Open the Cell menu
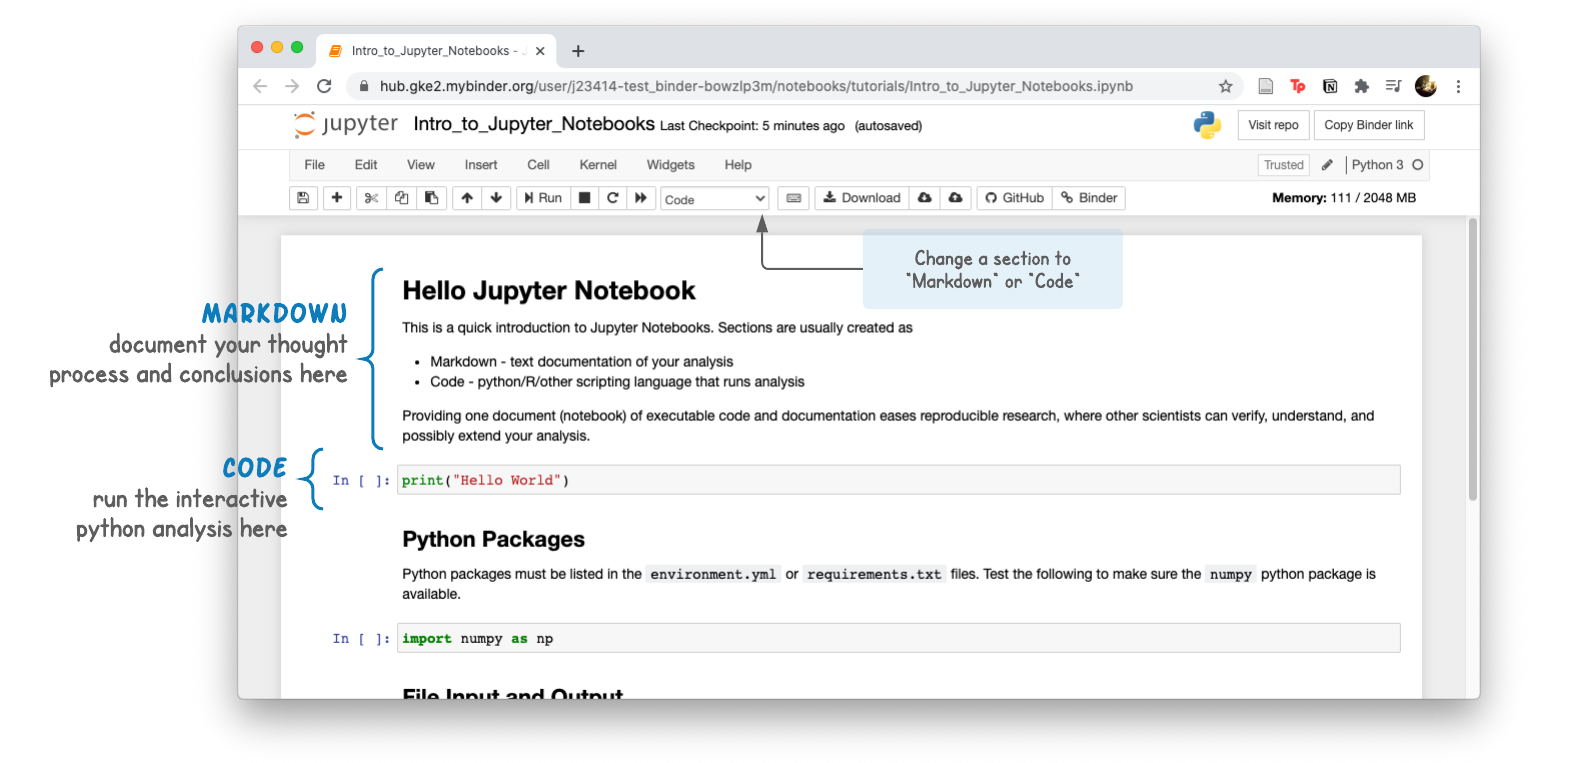Screen dimensions: 1576x763 539,165
